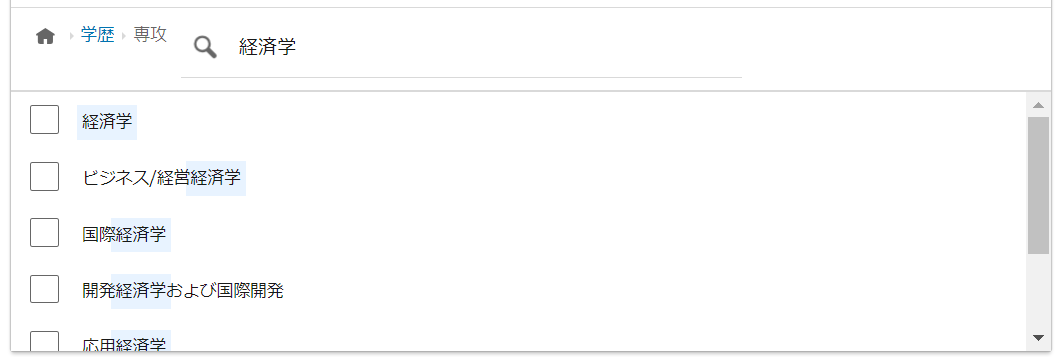Click the results list scrollbar thumb

(1038, 185)
